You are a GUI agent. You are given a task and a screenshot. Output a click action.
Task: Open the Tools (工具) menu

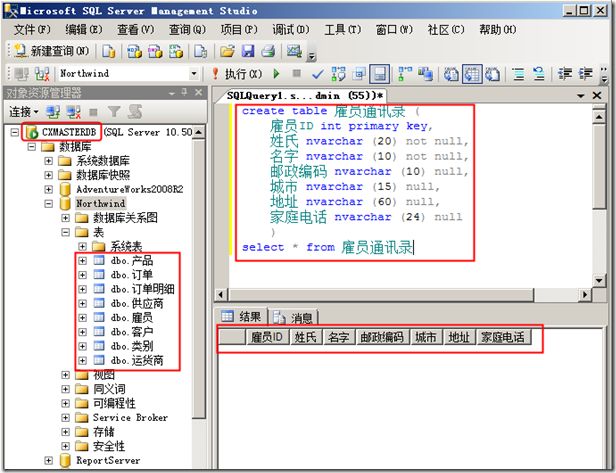tap(343, 29)
